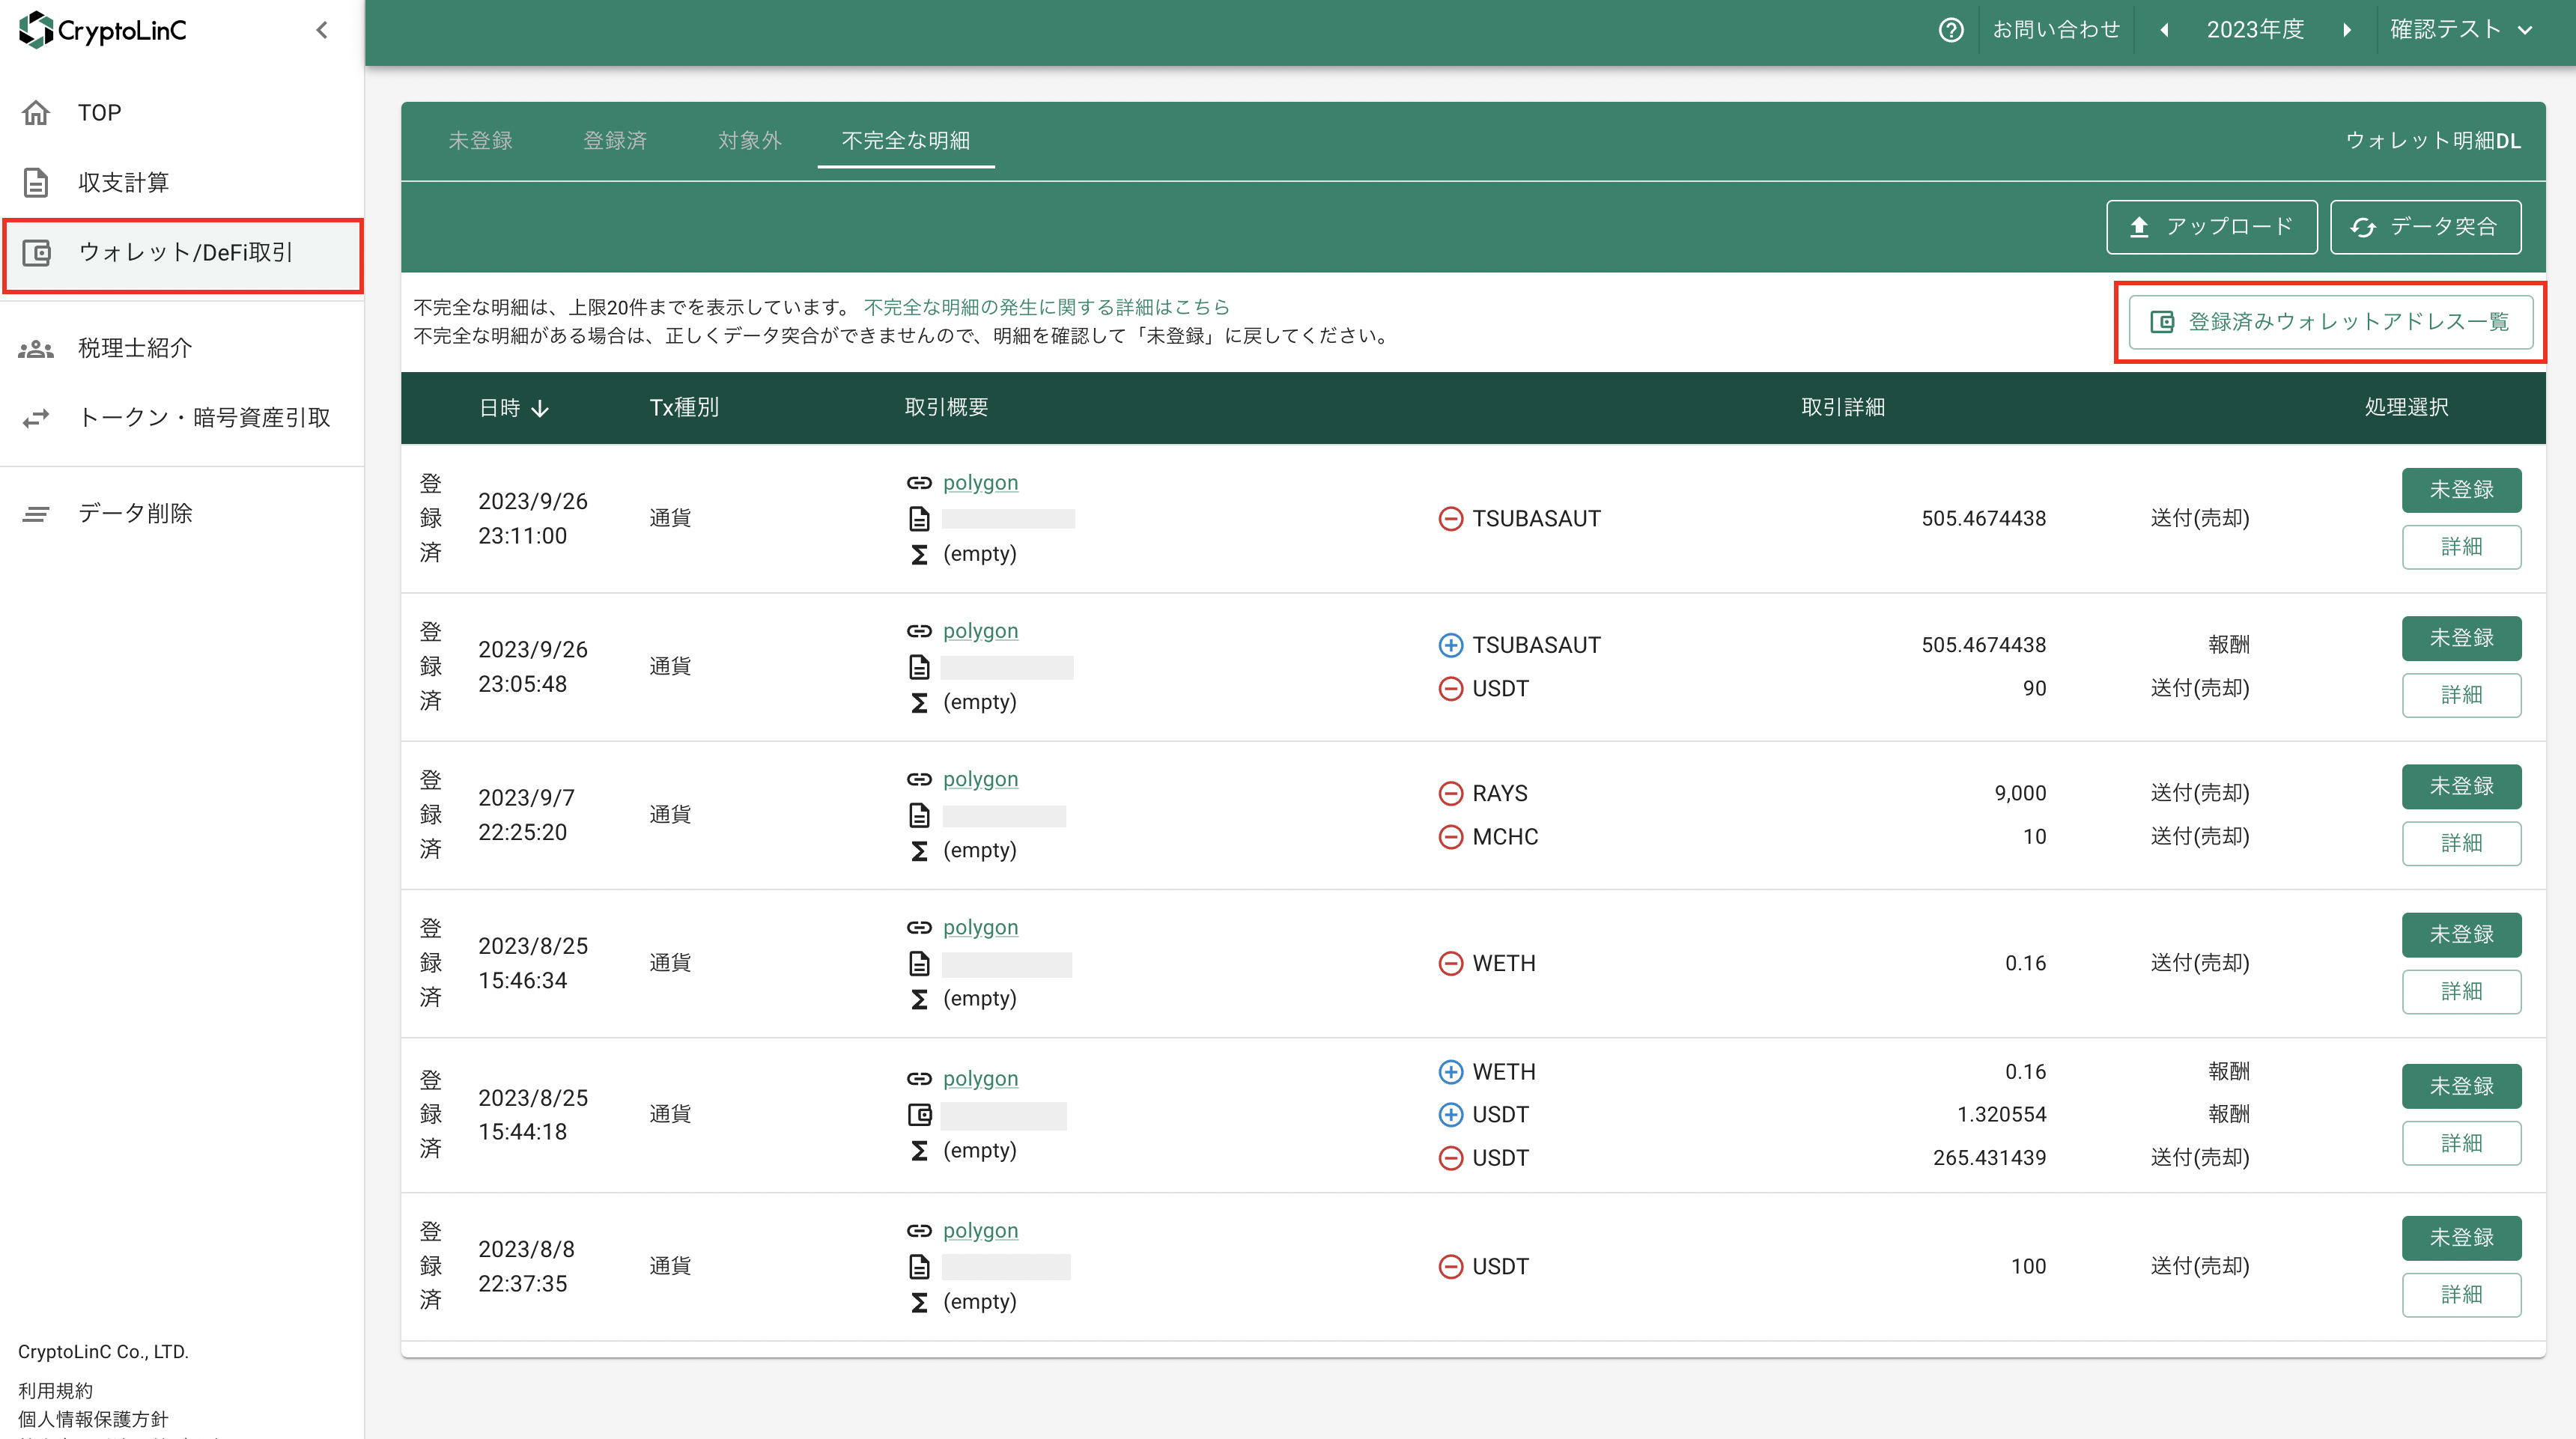Image resolution: width=2576 pixels, height=1439 pixels.
Task: Open 詳細 for the 15:46:34 row
Action: tap(2461, 992)
